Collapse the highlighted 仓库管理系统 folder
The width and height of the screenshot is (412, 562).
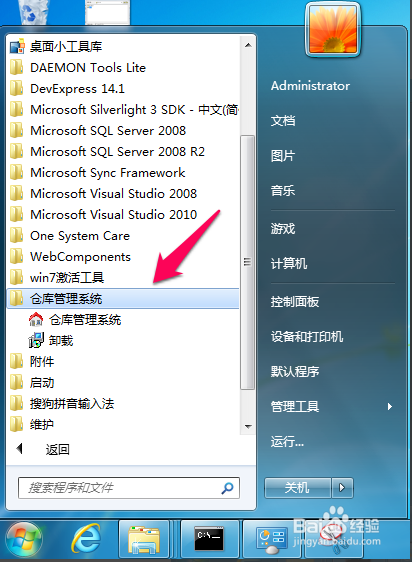click(x=123, y=299)
